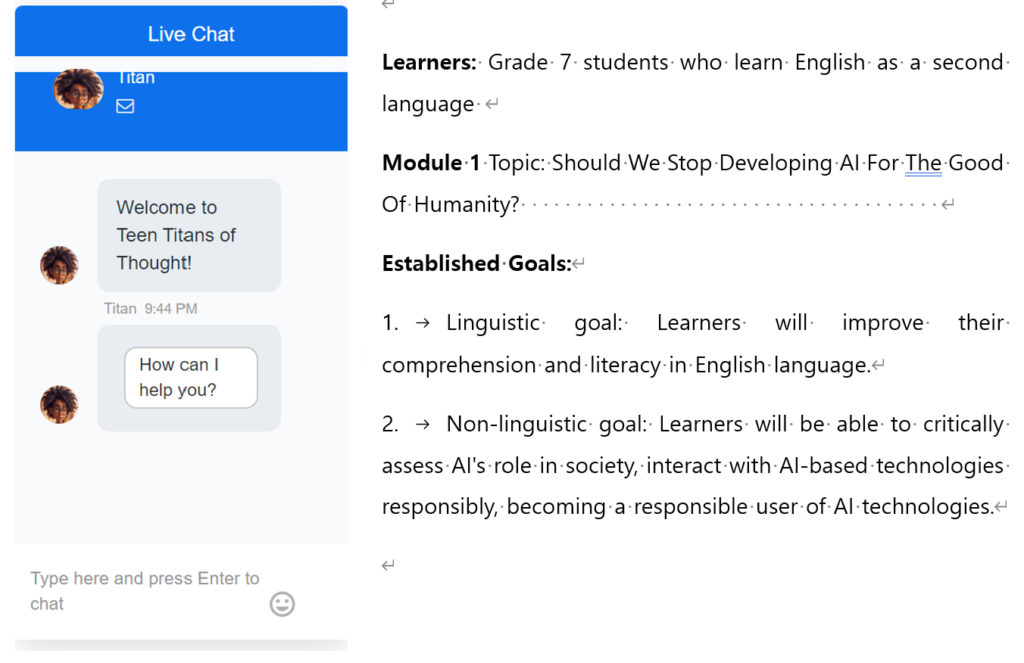Click the paragraph mark above 'Learners:' line
The width and height of the screenshot is (1024, 663).
click(388, 4)
